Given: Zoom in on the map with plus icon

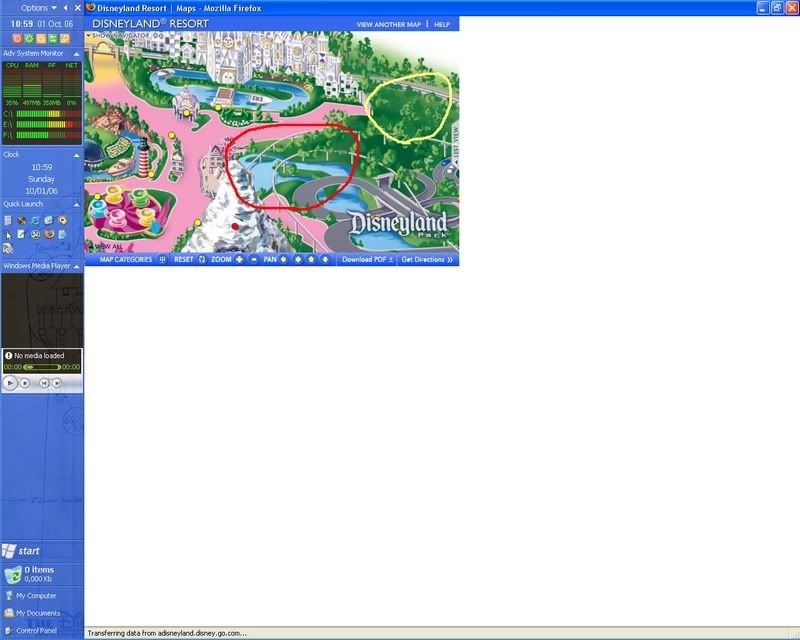Looking at the screenshot, I should [x=239, y=259].
